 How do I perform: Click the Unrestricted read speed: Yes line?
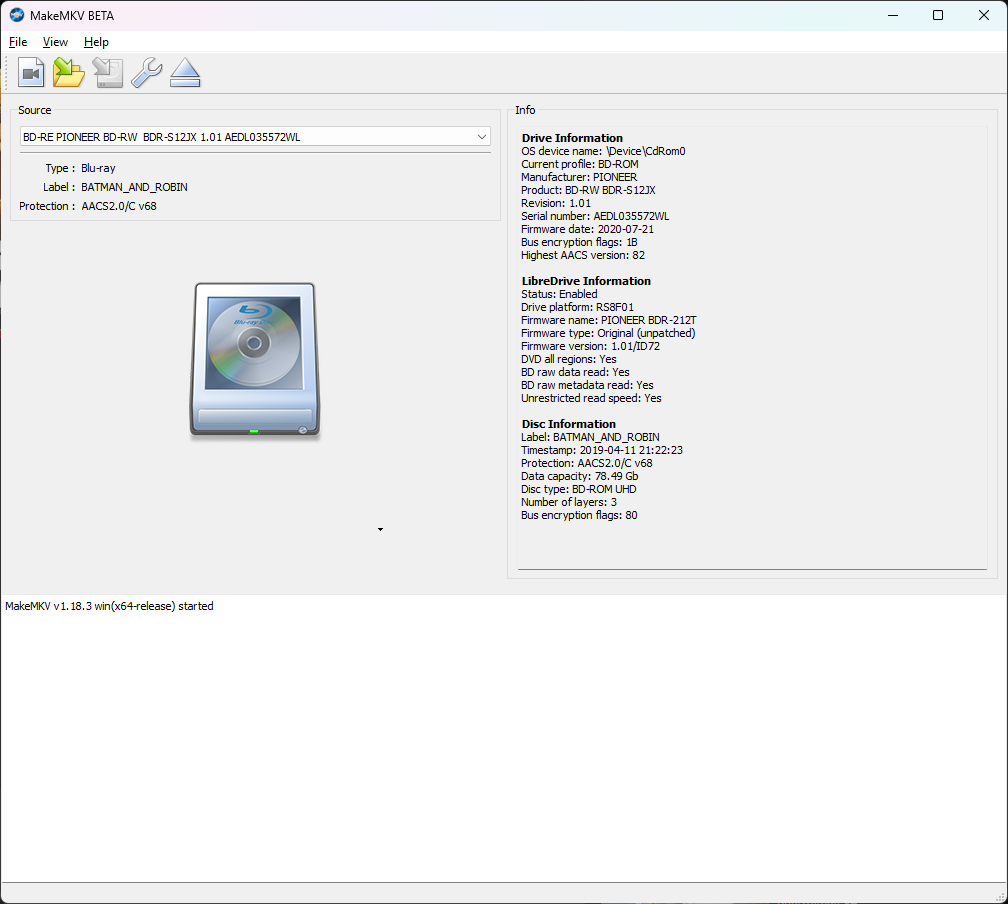(591, 398)
